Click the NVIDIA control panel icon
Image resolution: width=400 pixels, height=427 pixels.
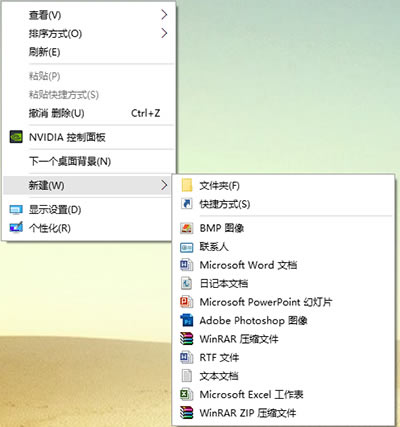click(16, 137)
